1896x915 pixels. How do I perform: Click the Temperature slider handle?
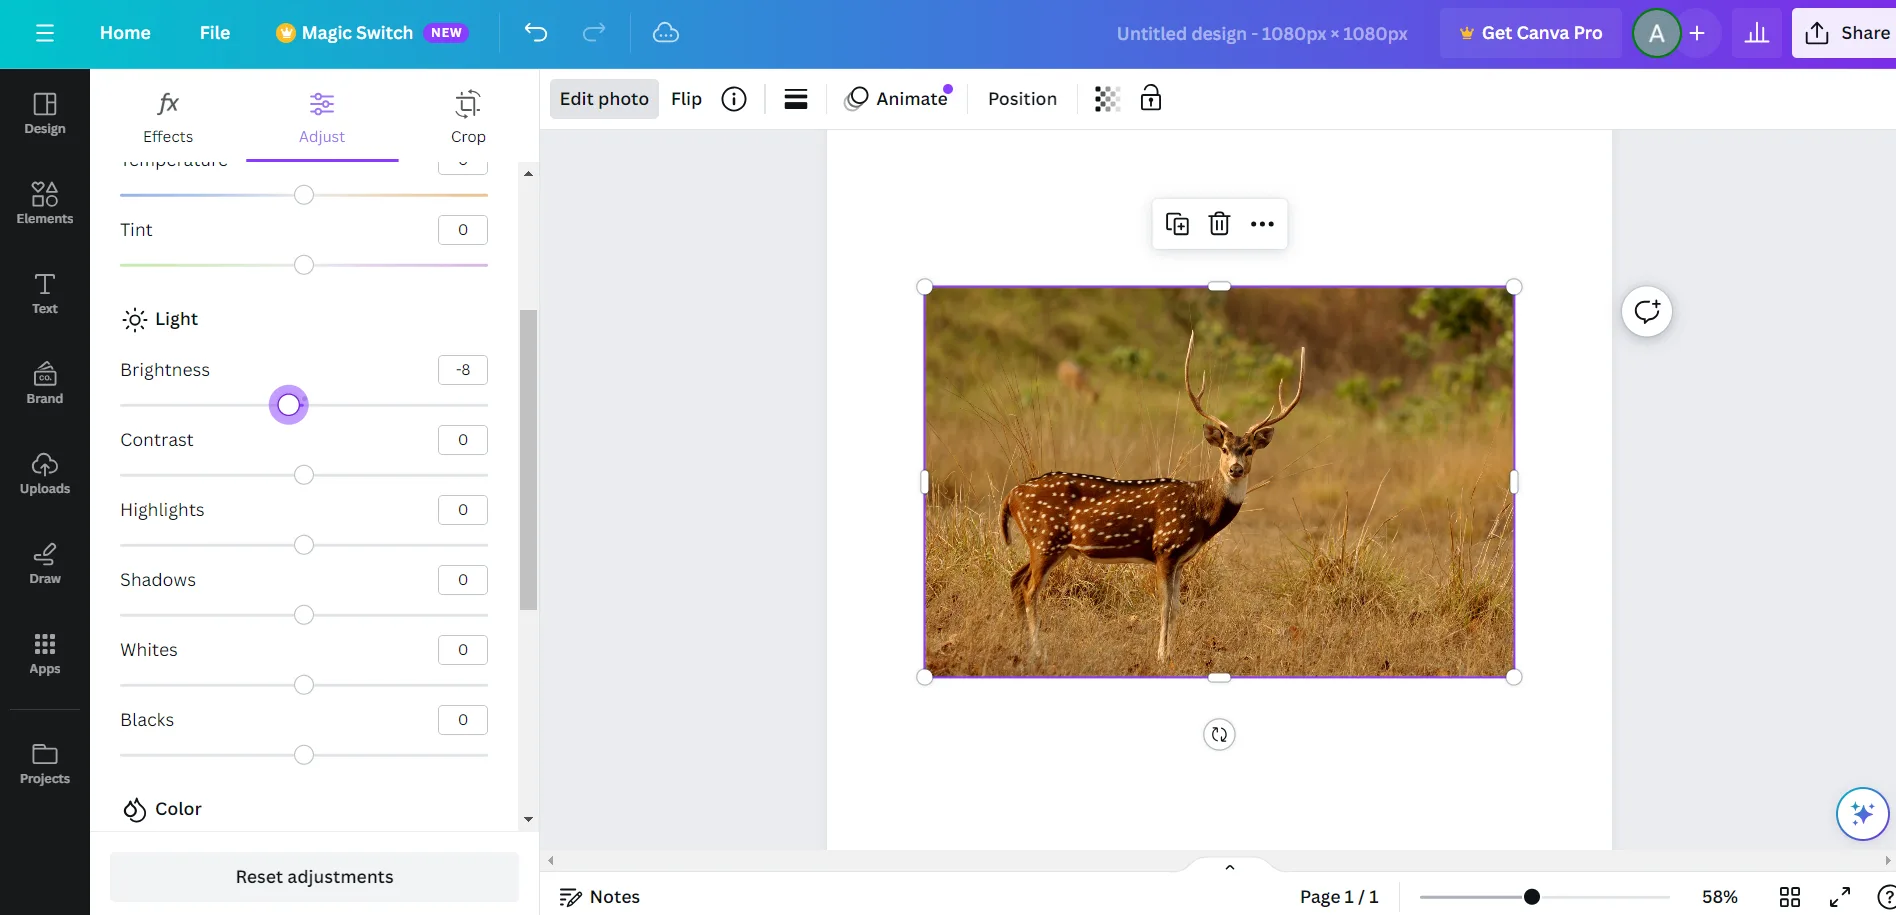304,195
